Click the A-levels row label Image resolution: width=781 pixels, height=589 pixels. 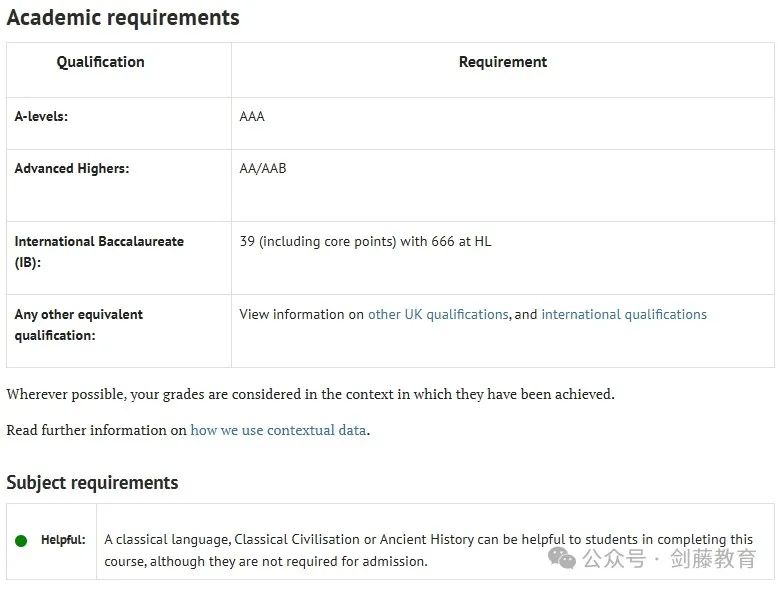[x=41, y=116]
